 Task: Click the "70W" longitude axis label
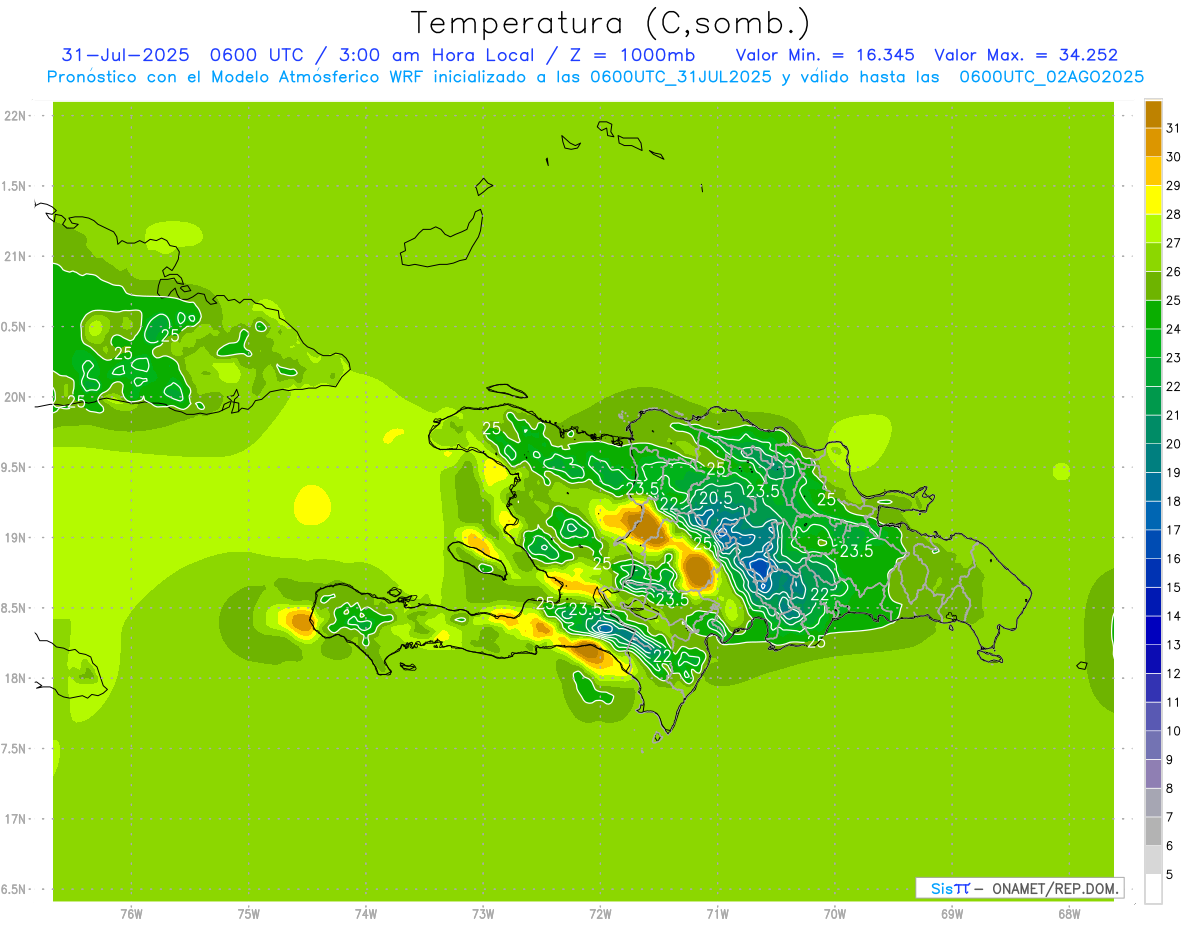[835, 914]
